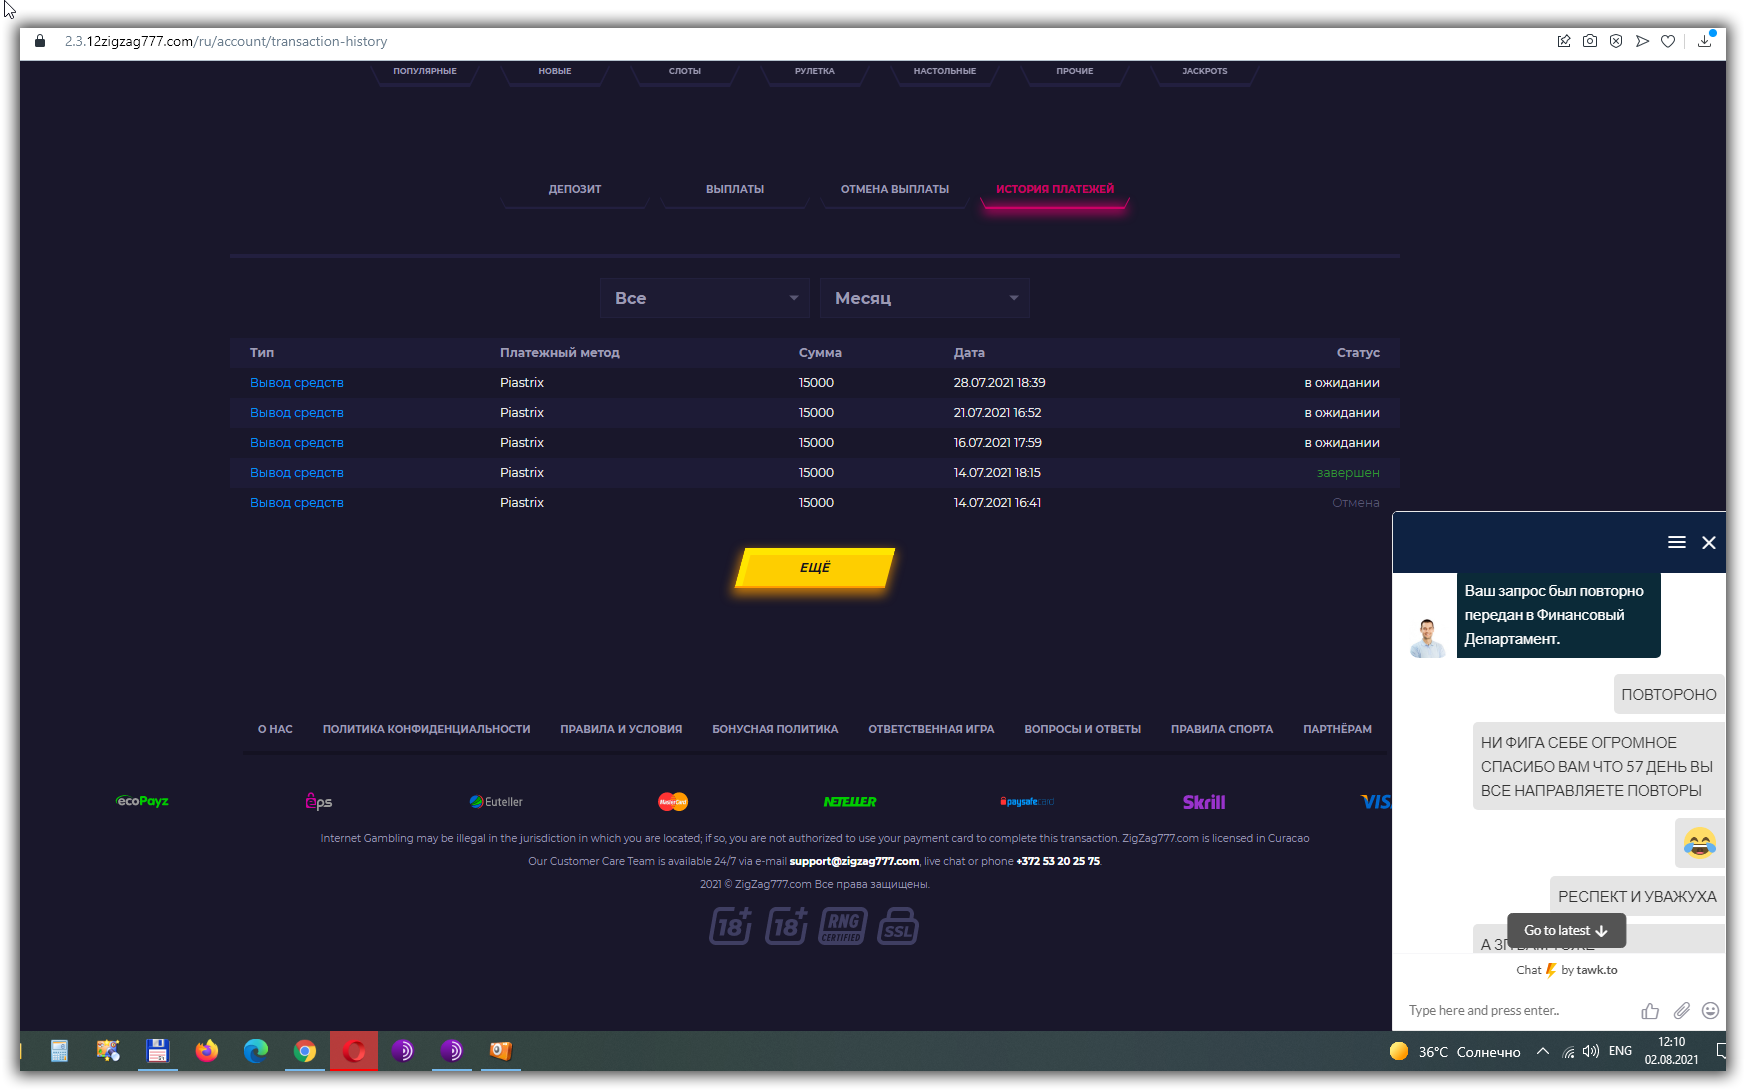Image resolution: width=1746 pixels, height=1091 pixels.
Task: Click the 'завершен' status text
Action: [1348, 473]
